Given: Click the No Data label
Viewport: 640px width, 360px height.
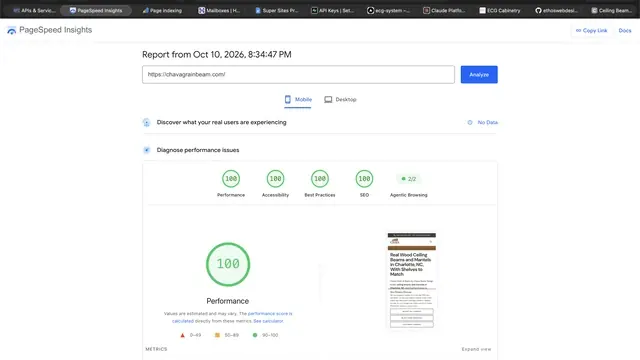Looking at the screenshot, I should (x=488, y=122).
